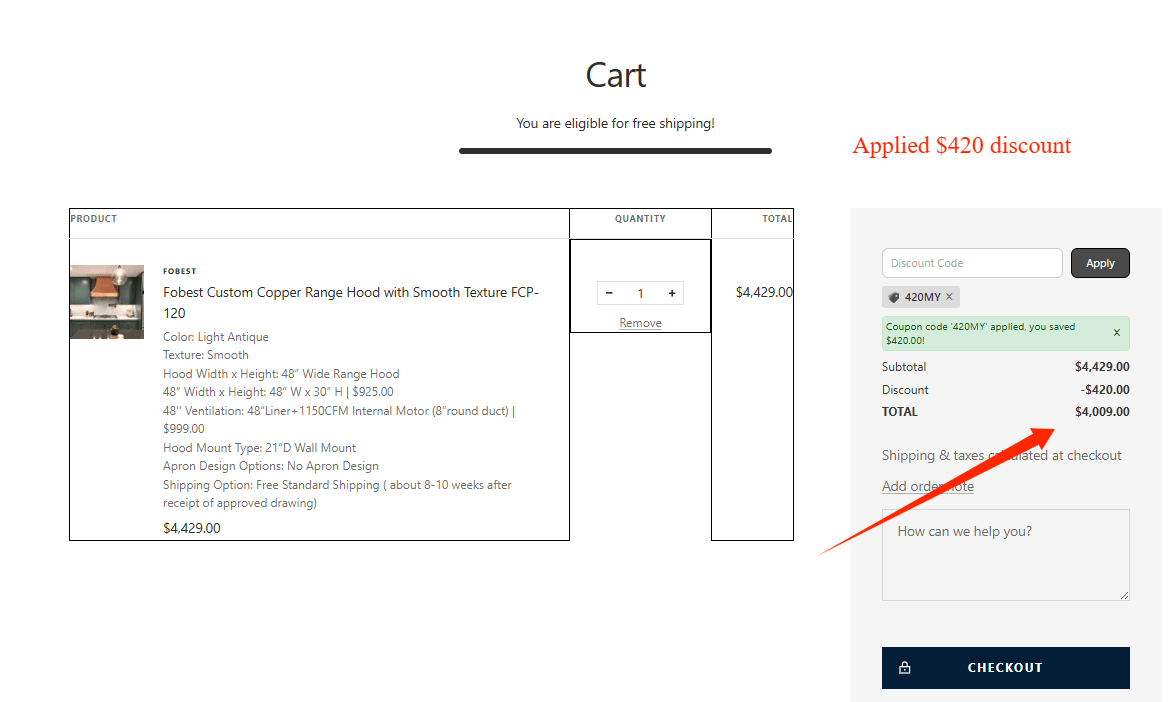Click the FOBEST brand label
The image size is (1172, 702).
(x=179, y=271)
